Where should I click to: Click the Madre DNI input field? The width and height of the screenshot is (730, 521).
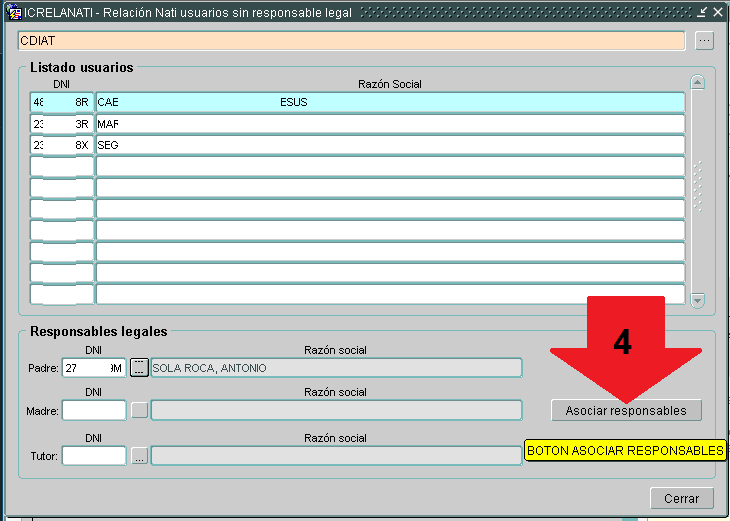coord(94,410)
